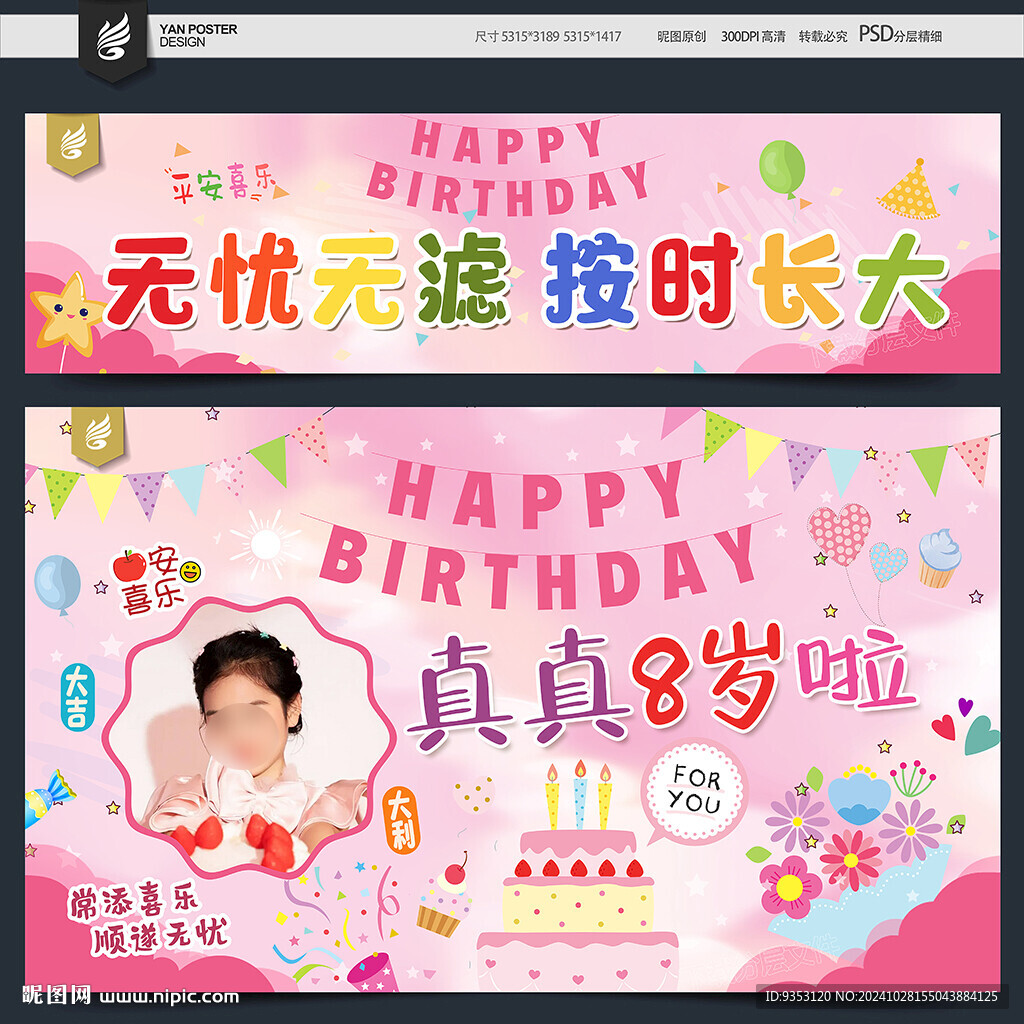Click the green balloon in top banner
Image resolution: width=1024 pixels, height=1024 pixels.
tap(782, 168)
